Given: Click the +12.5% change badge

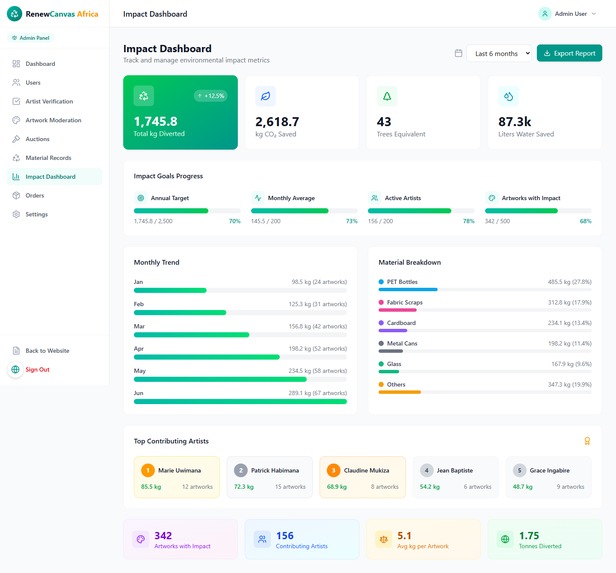Looking at the screenshot, I should pos(211,96).
